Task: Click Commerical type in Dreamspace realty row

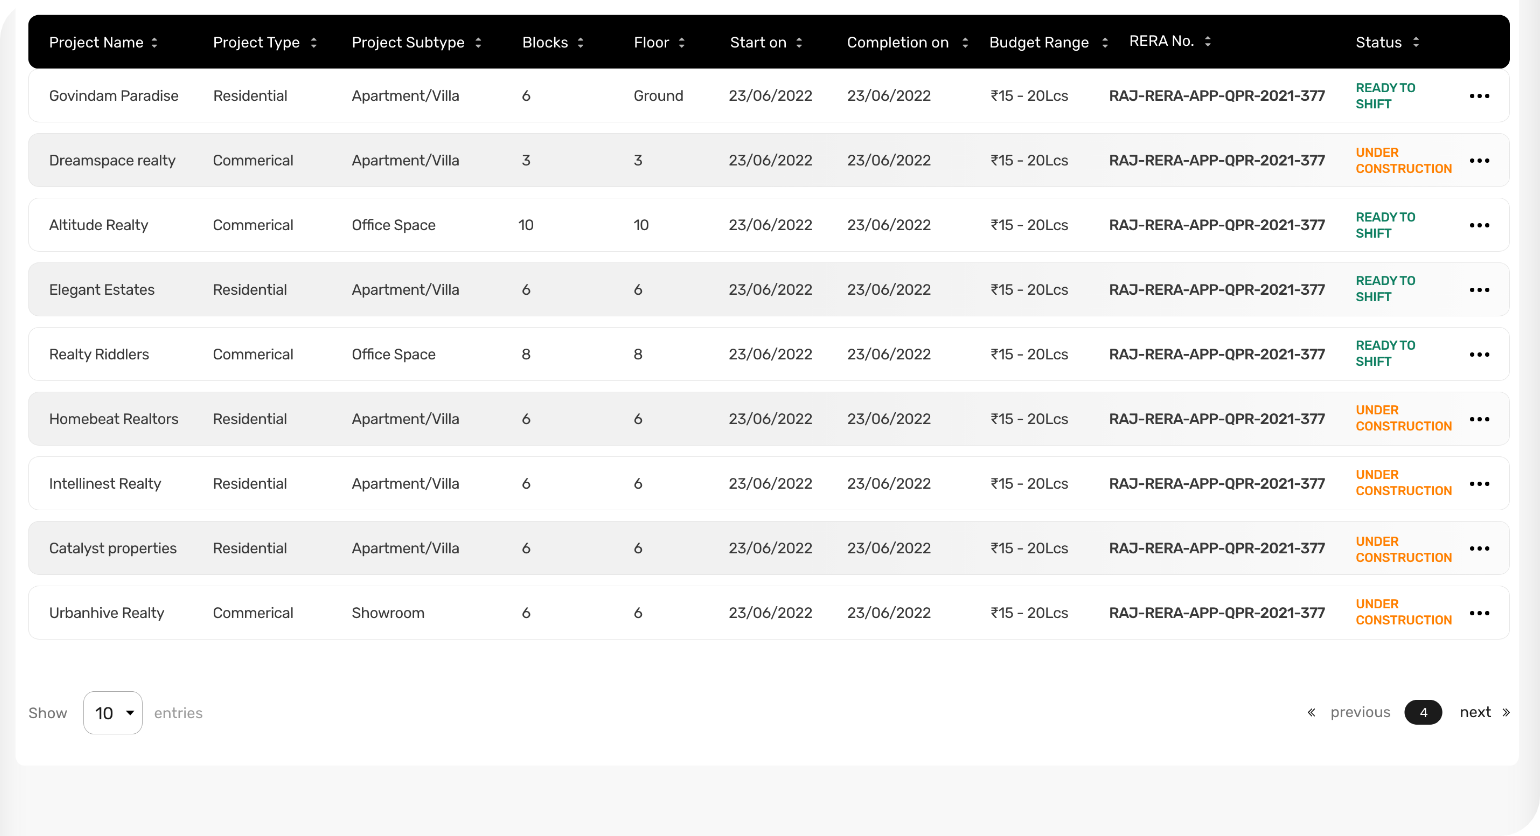Action: [253, 161]
